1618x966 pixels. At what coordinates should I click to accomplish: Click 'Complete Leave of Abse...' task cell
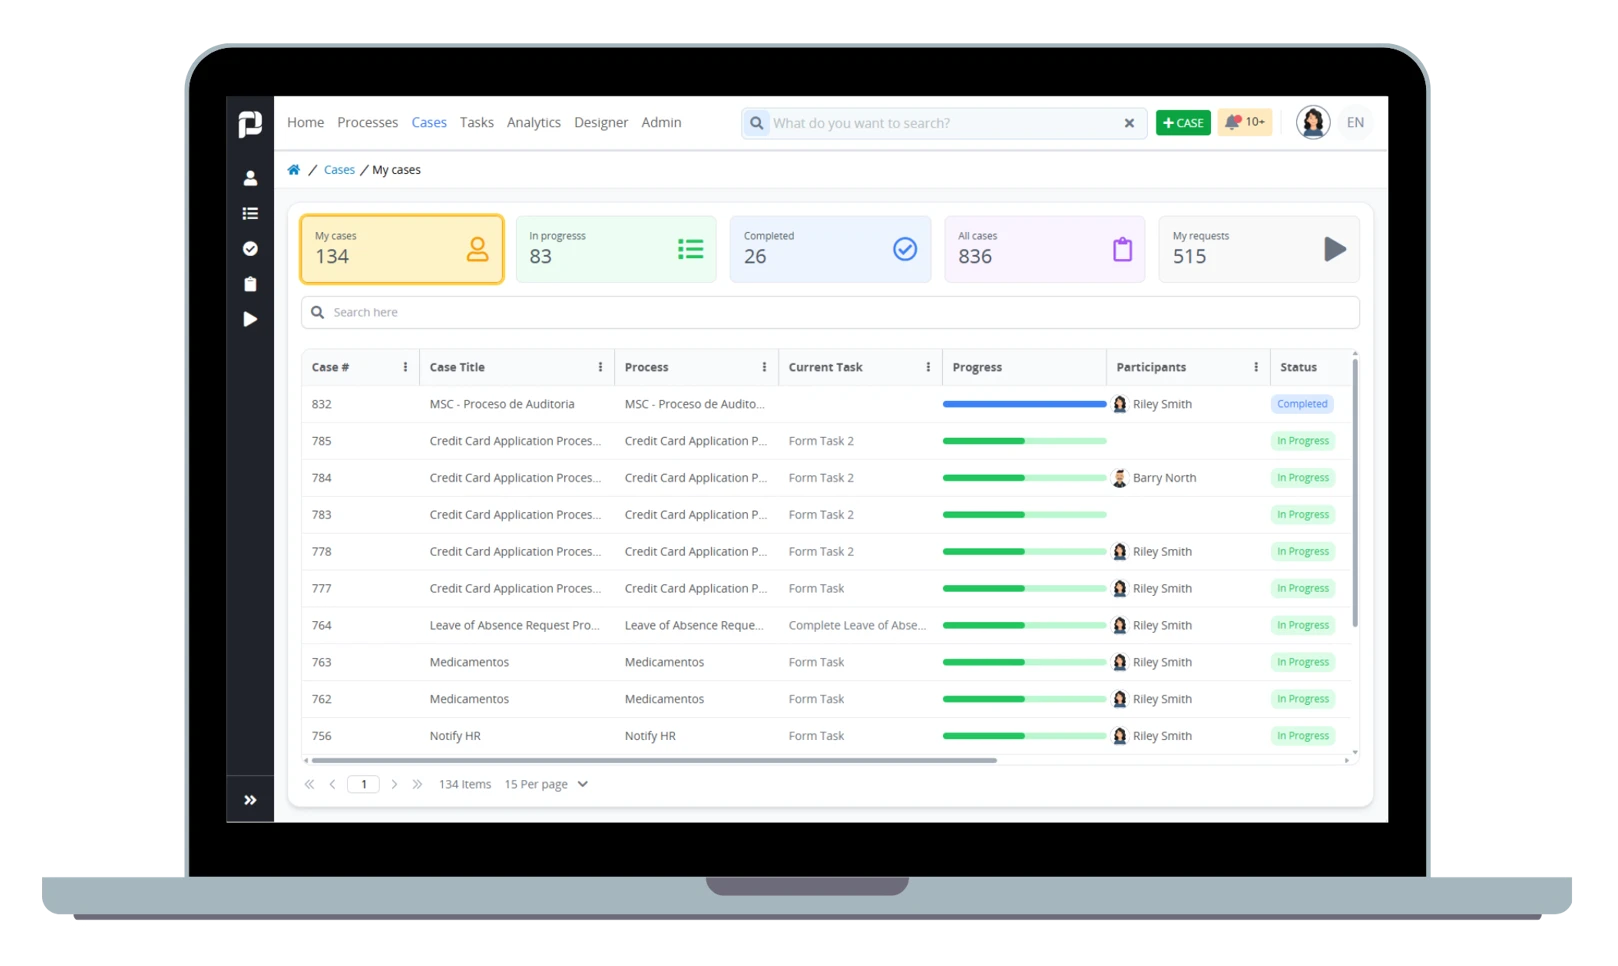pyautogui.click(x=857, y=625)
